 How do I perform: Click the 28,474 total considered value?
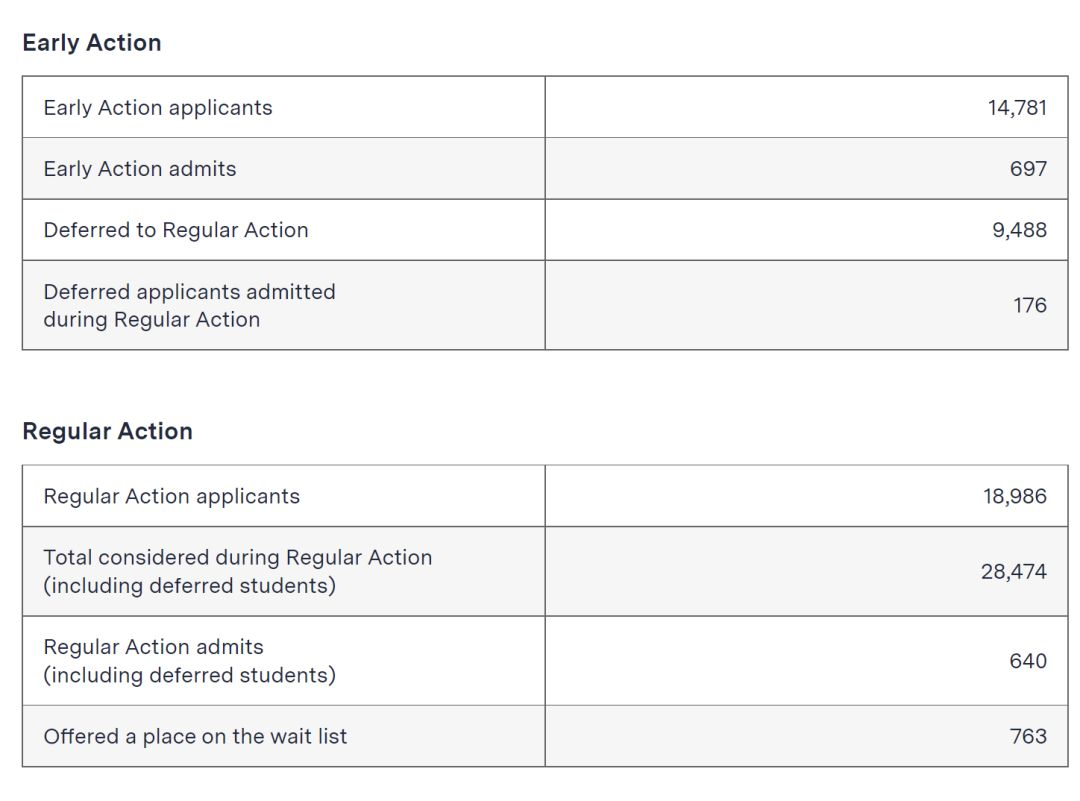1013,572
